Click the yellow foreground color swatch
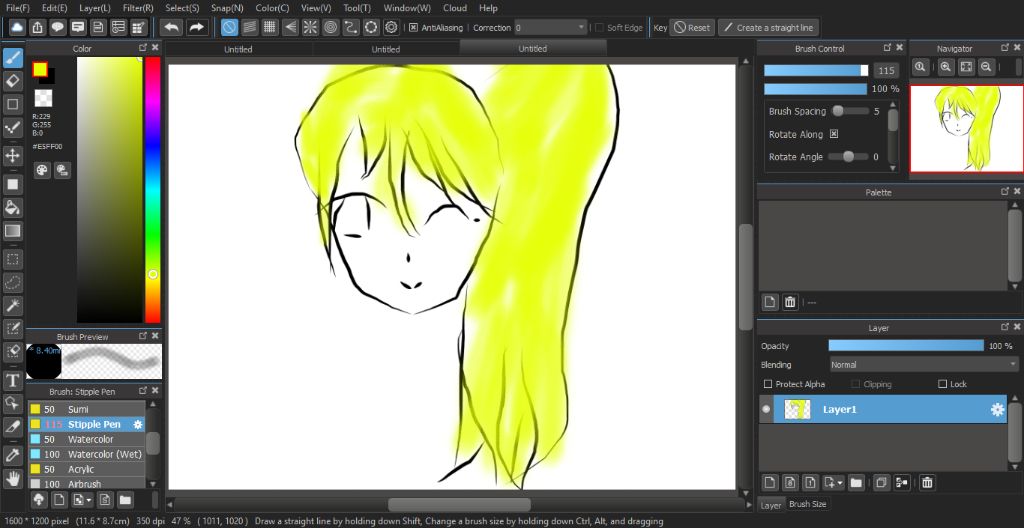The height and width of the screenshot is (528, 1024). click(40, 69)
